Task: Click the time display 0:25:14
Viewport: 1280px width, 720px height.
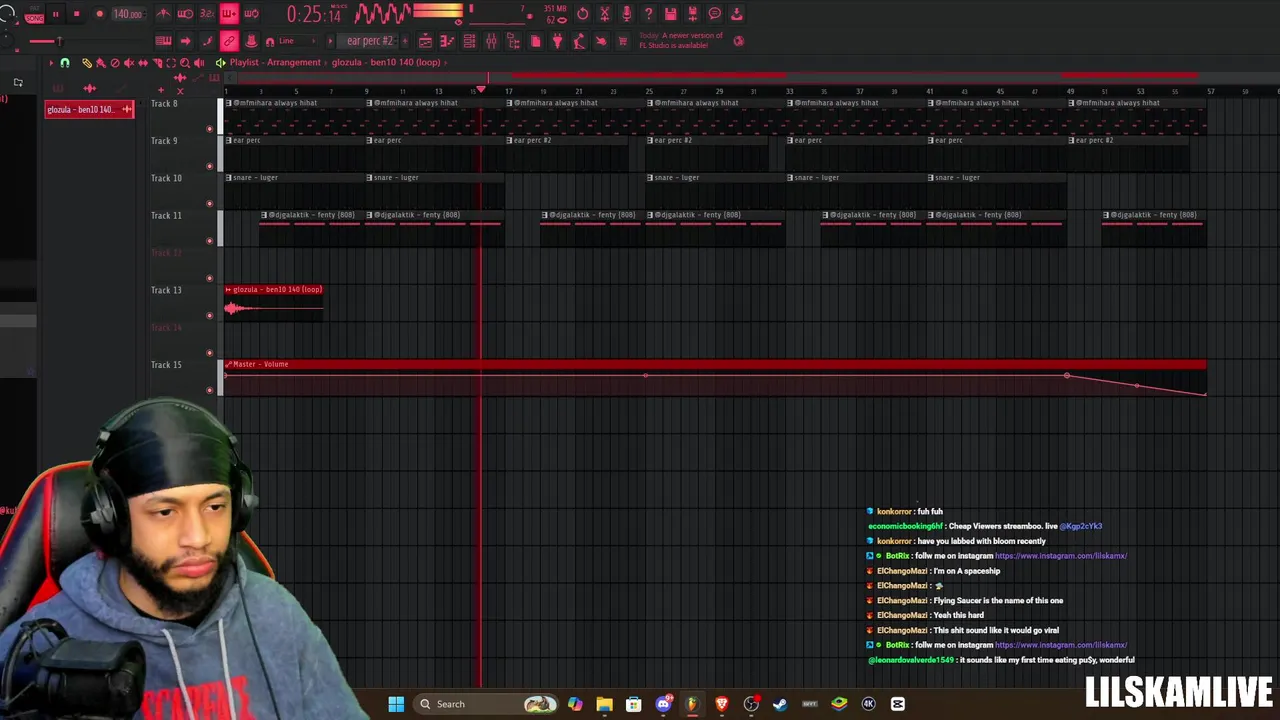Action: pos(314,14)
